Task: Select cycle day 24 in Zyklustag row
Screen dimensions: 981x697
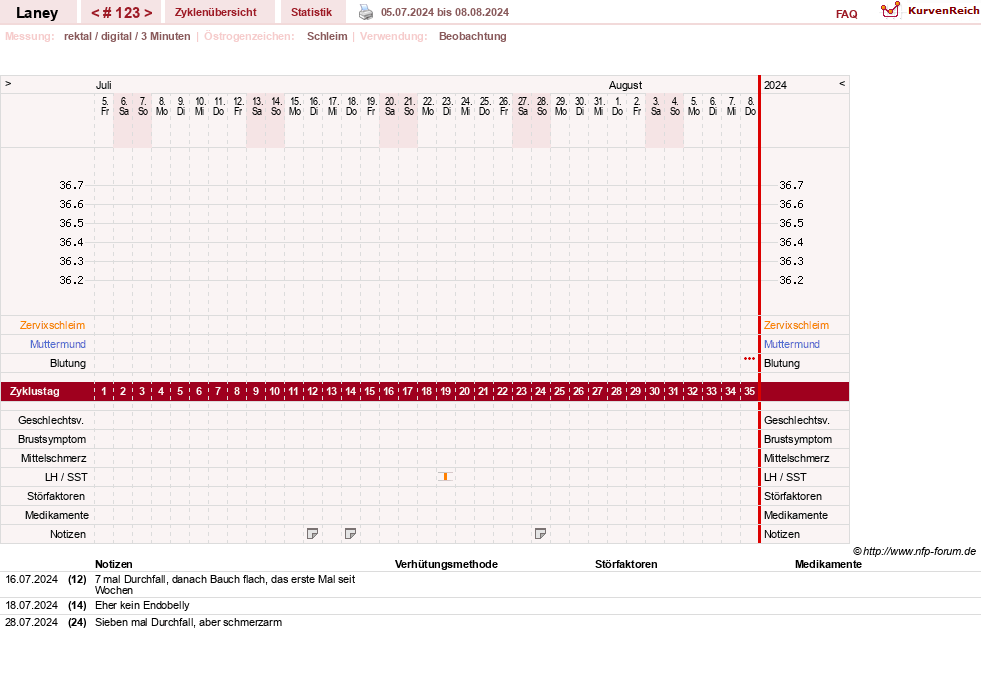Action: 541,392
